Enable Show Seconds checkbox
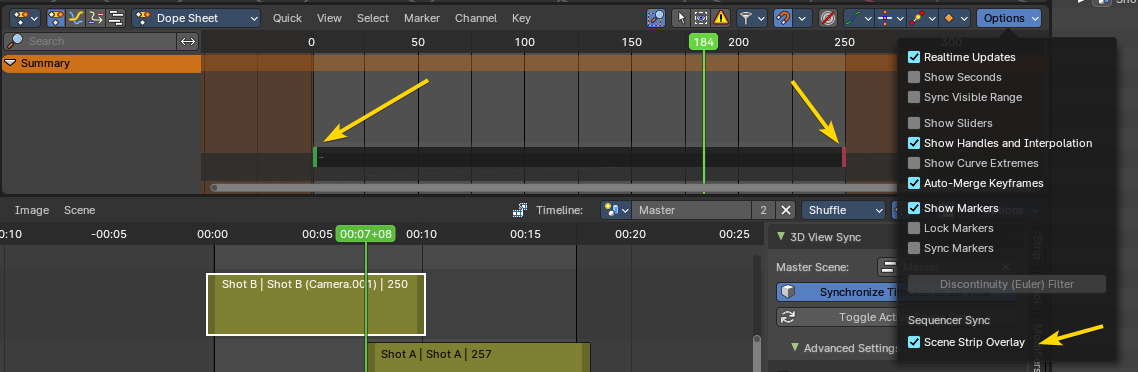The height and width of the screenshot is (372, 1138). 914,77
